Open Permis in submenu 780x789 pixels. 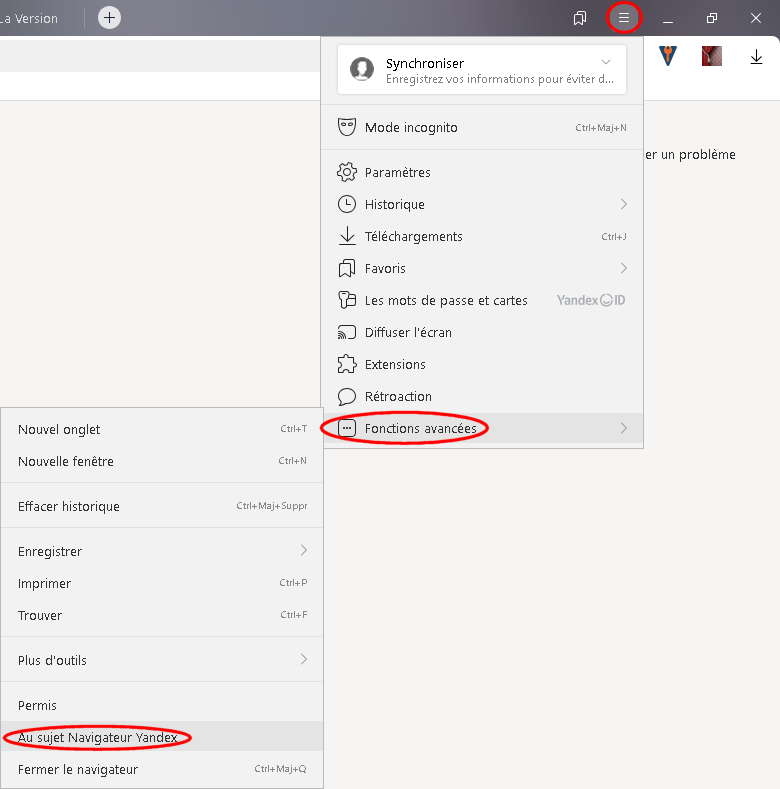[162, 705]
